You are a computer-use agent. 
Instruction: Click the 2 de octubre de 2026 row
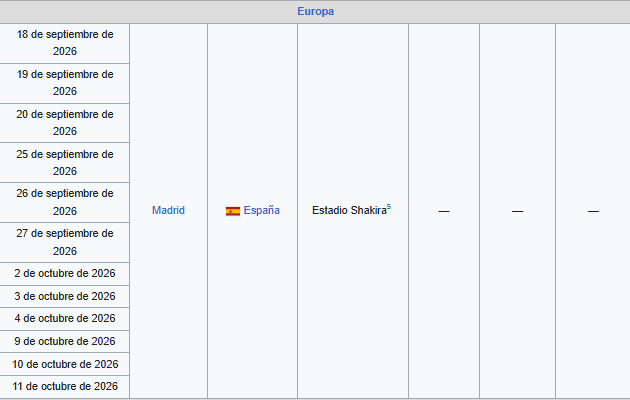tap(65, 274)
